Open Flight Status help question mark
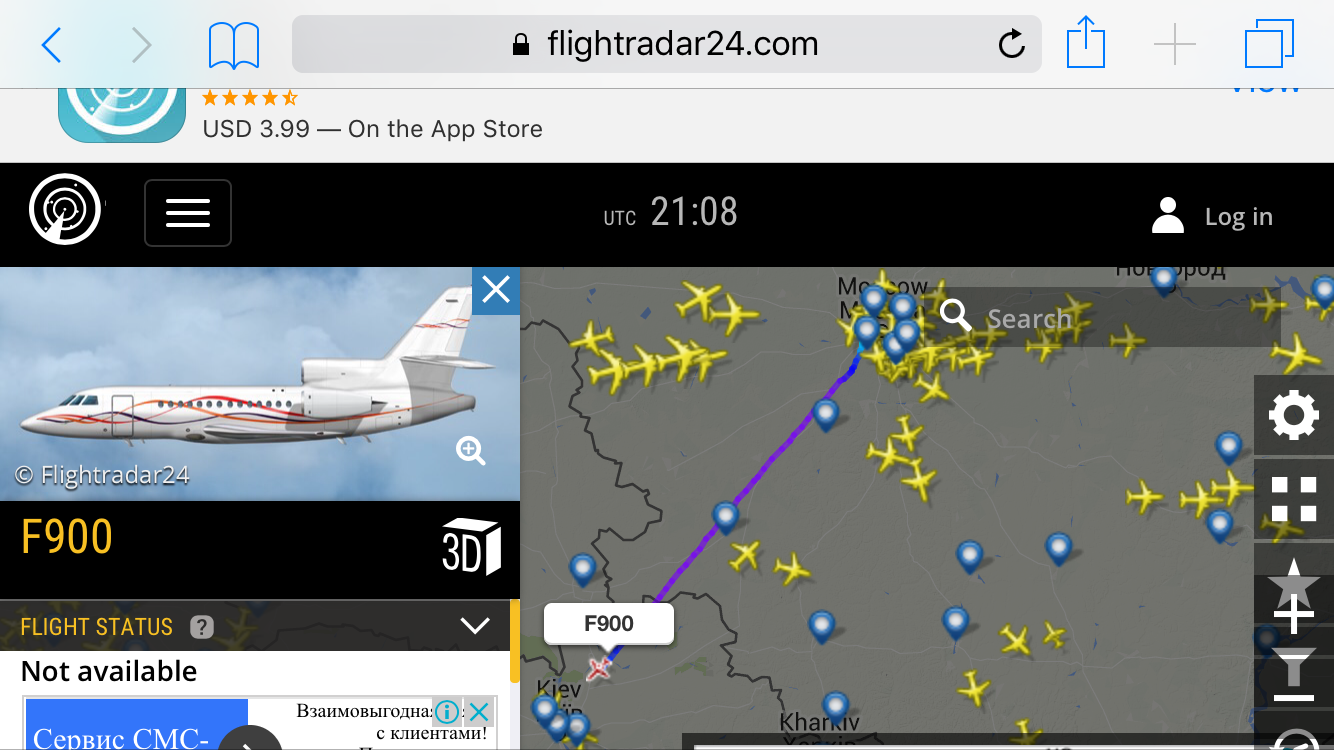 [202, 627]
